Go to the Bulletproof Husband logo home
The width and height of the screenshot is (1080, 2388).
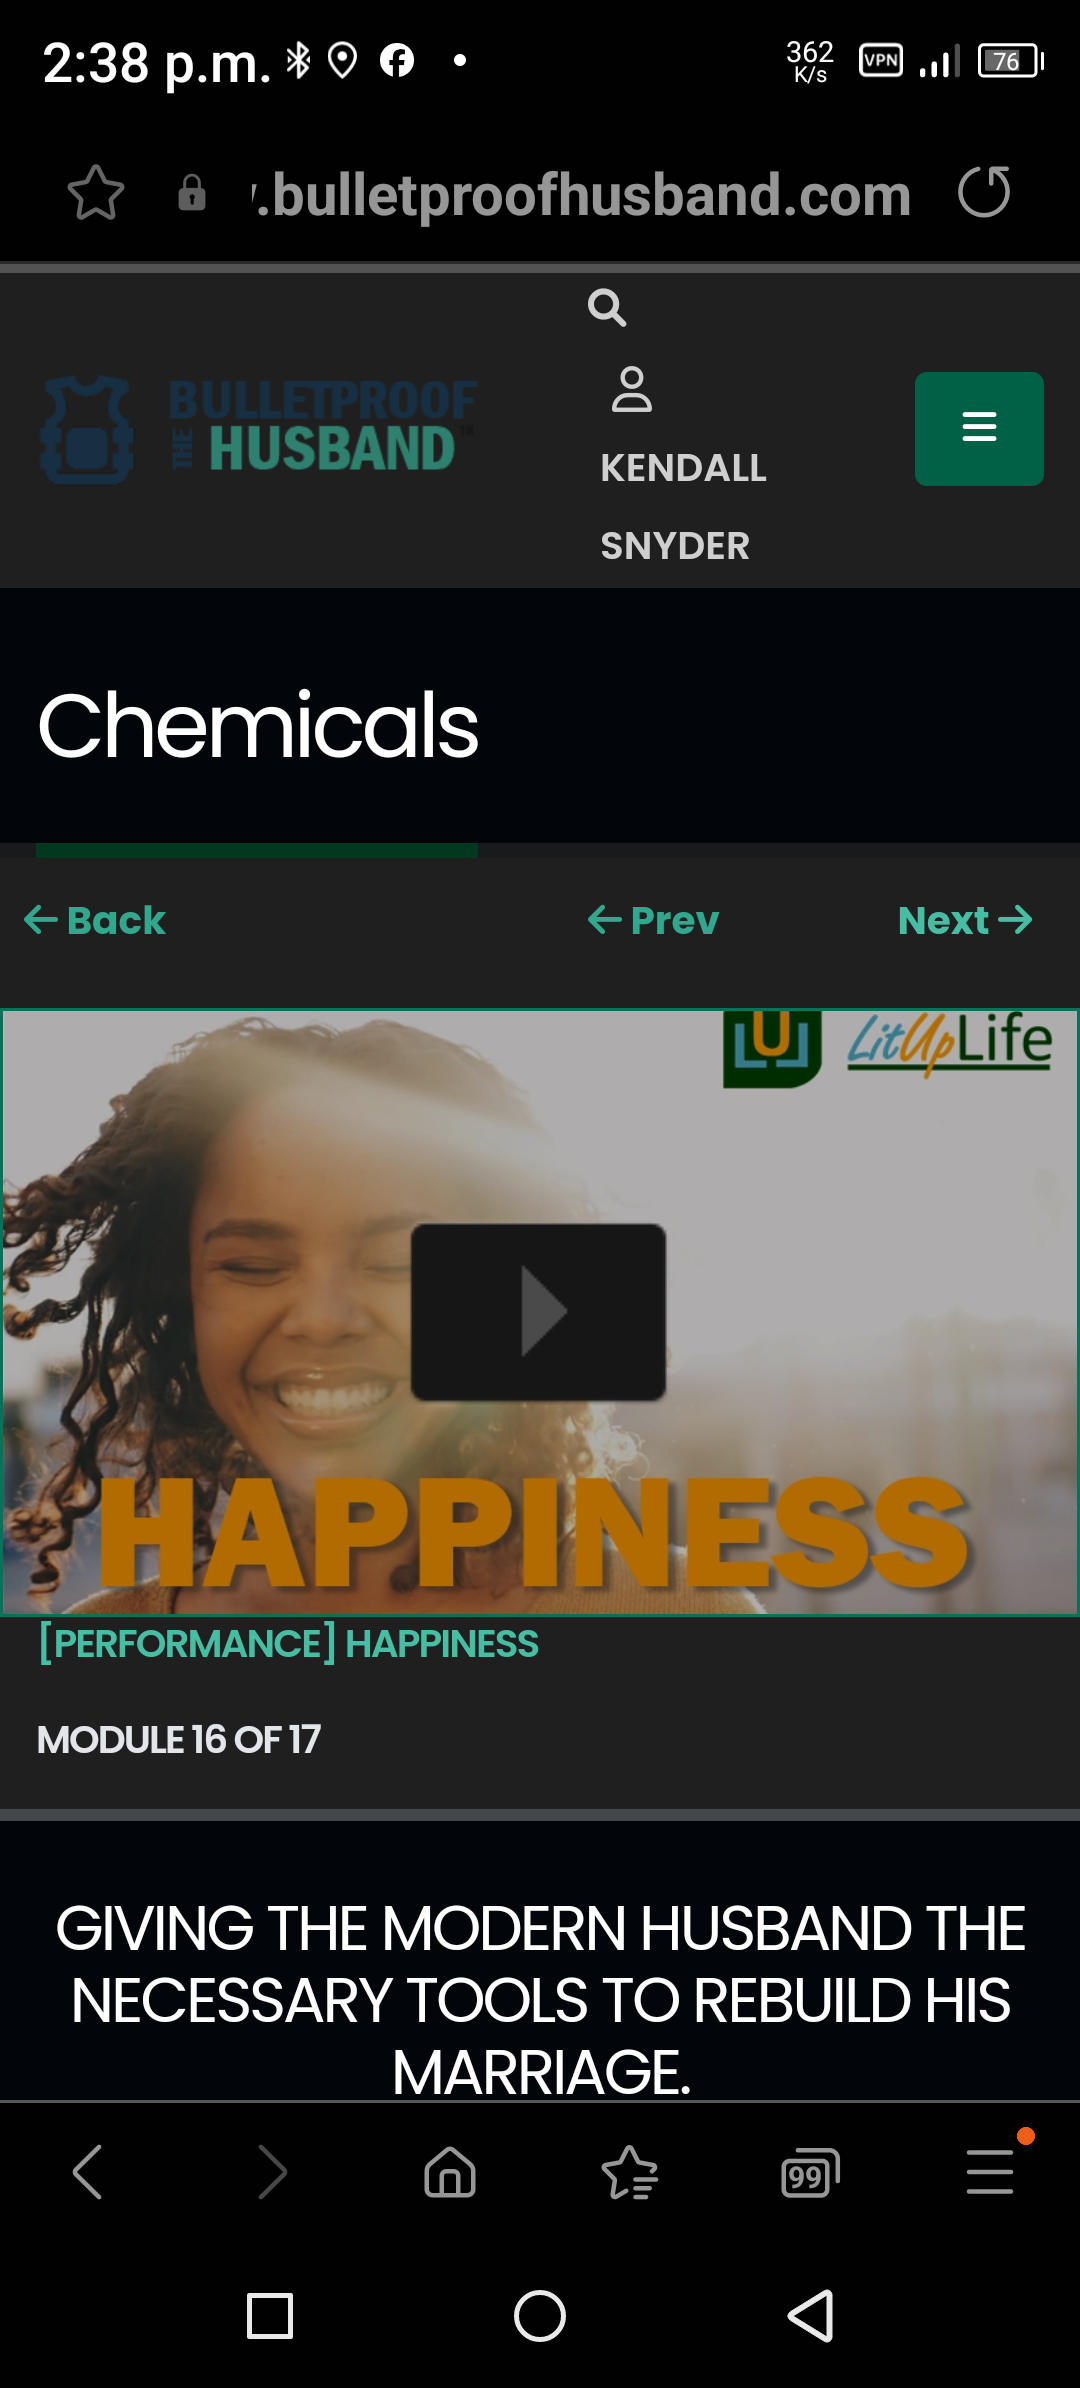[x=259, y=430]
